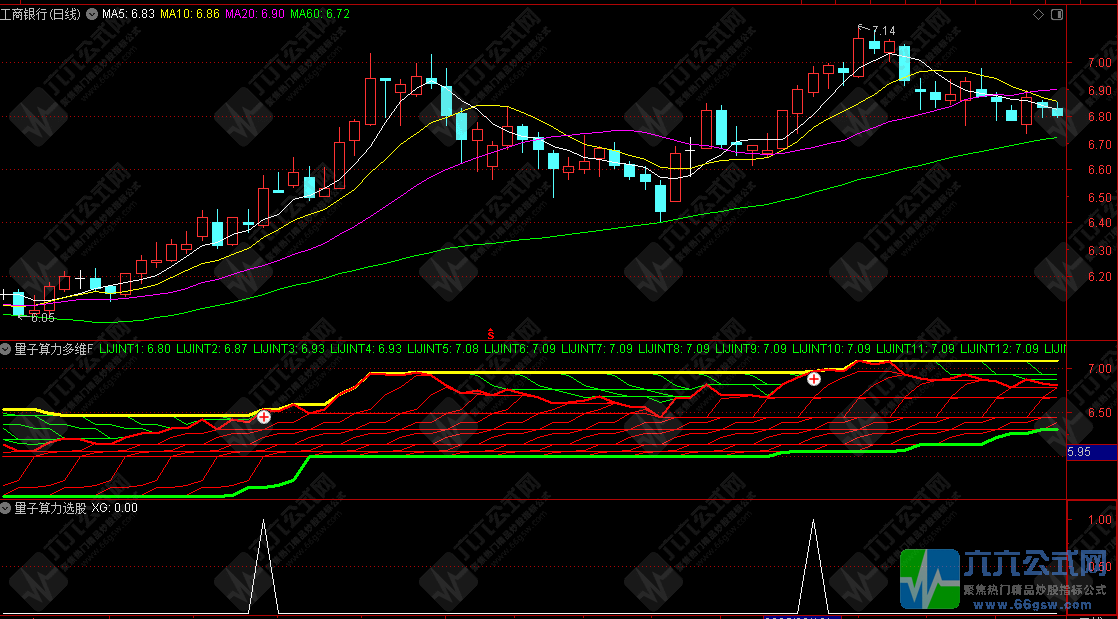Open the 量子算力选股 indicator dropdown arrow
The height and width of the screenshot is (619, 1118).
pos(6,507)
